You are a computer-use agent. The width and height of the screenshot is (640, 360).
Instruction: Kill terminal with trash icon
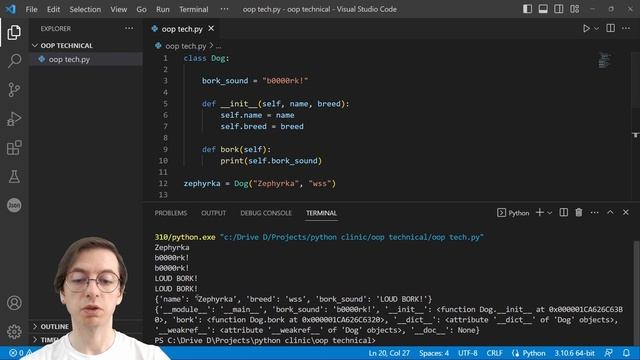click(x=579, y=212)
